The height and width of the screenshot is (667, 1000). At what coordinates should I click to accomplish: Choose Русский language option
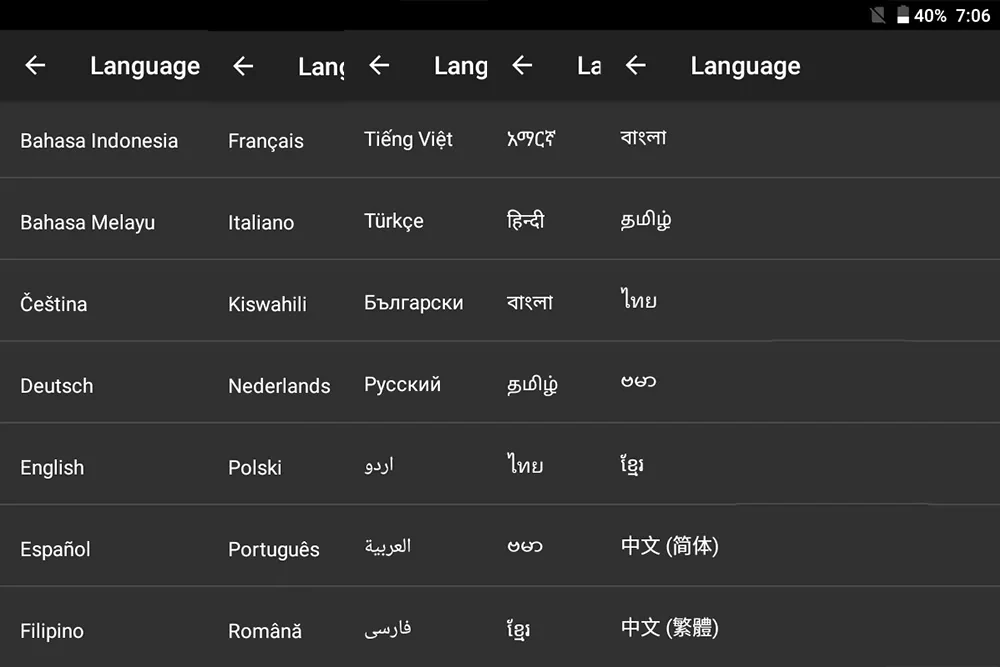pos(402,385)
